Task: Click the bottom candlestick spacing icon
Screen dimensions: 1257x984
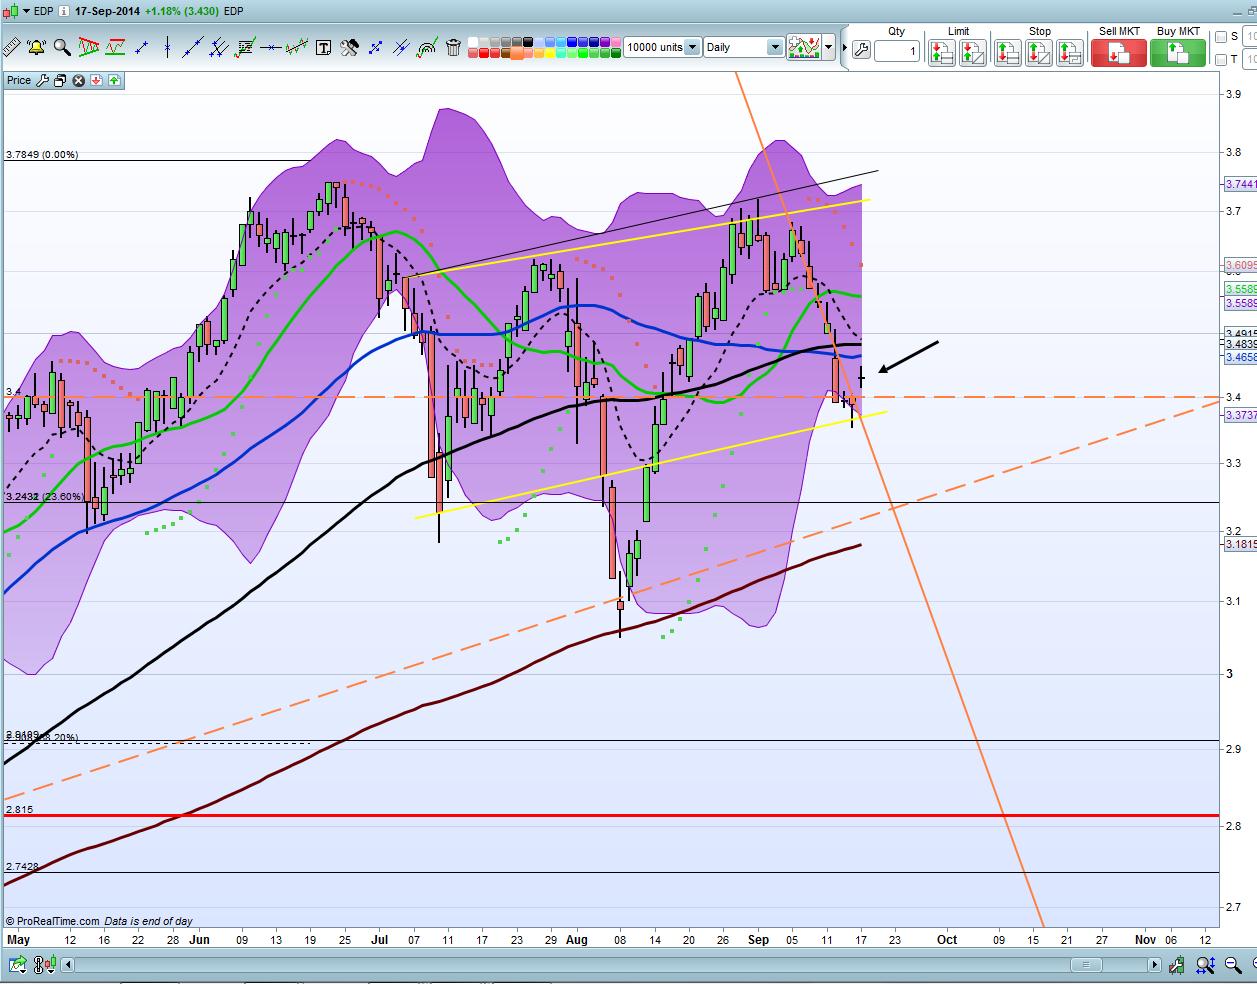Action: pyautogui.click(x=44, y=965)
